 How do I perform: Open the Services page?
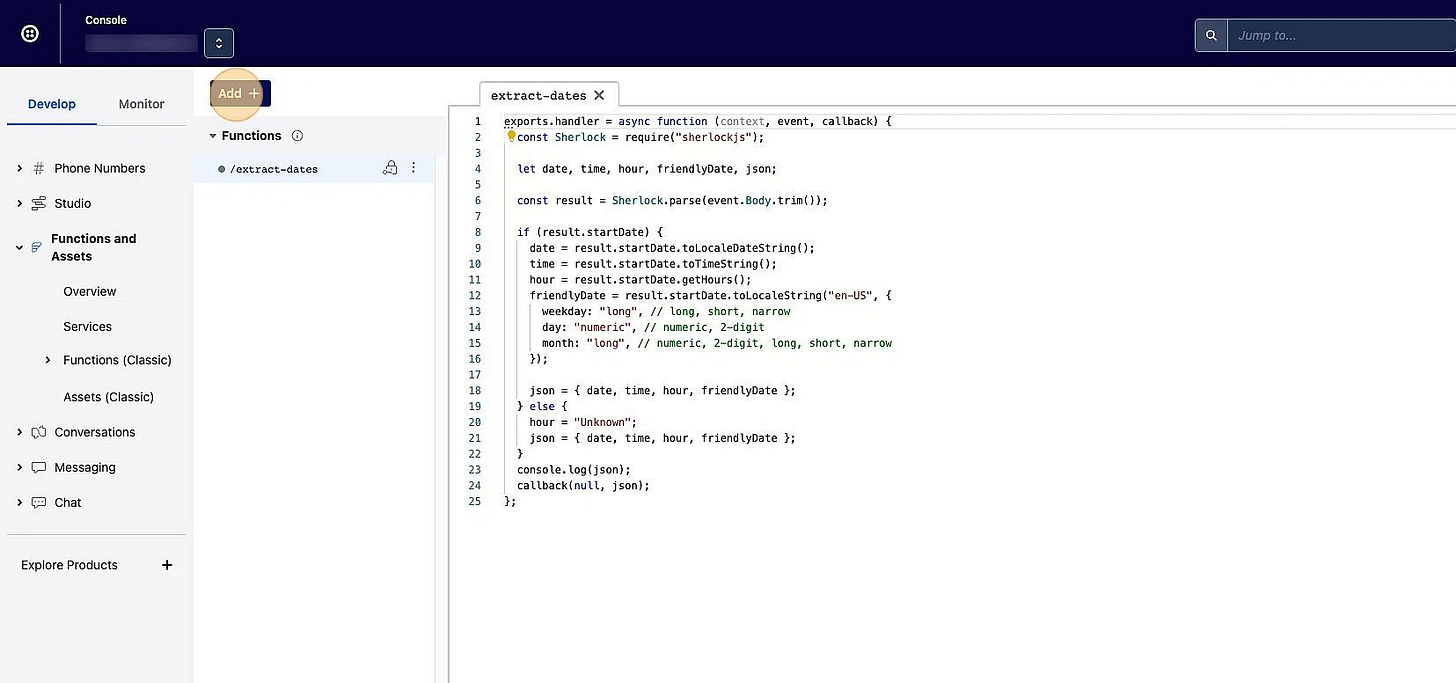[x=88, y=327]
